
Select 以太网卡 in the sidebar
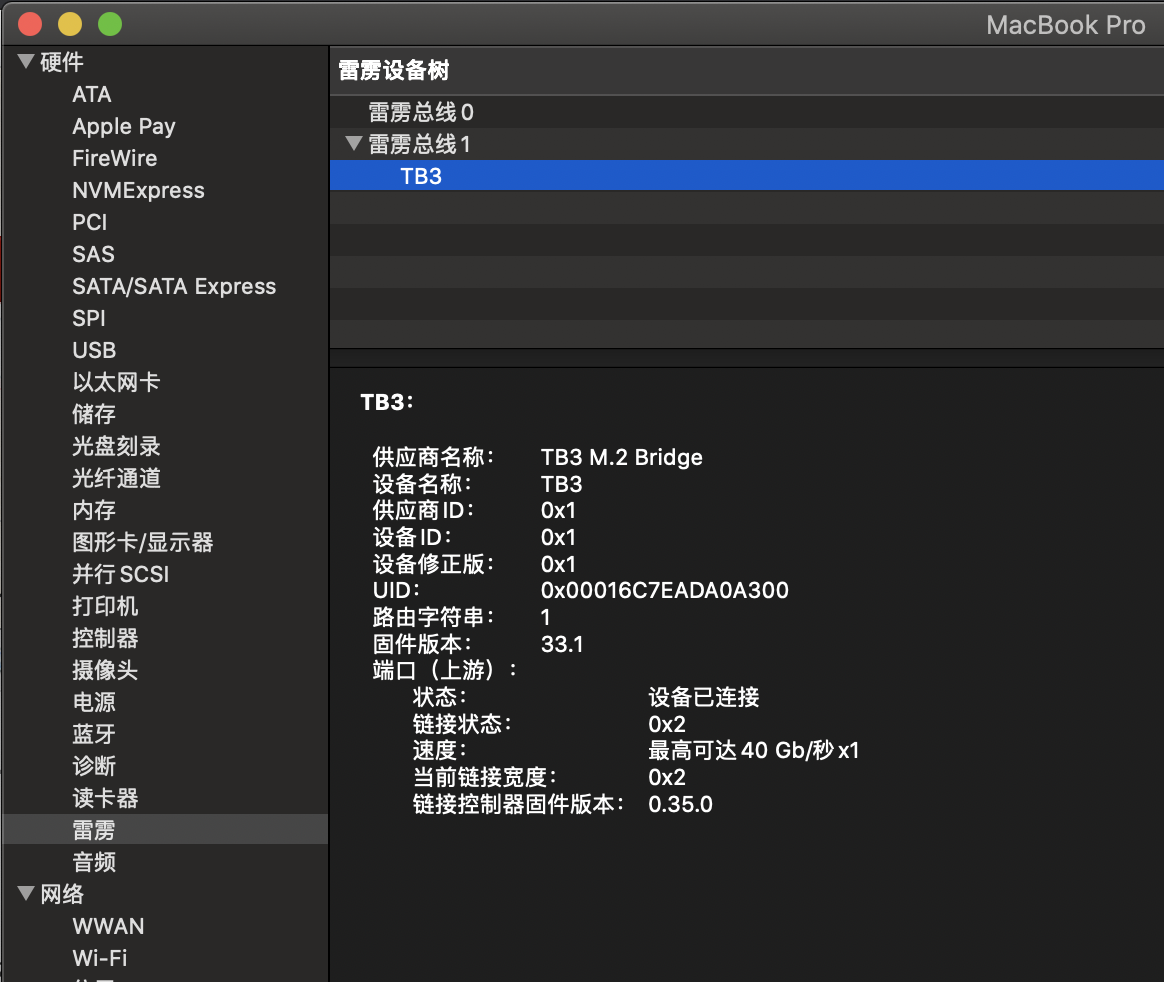pos(116,382)
